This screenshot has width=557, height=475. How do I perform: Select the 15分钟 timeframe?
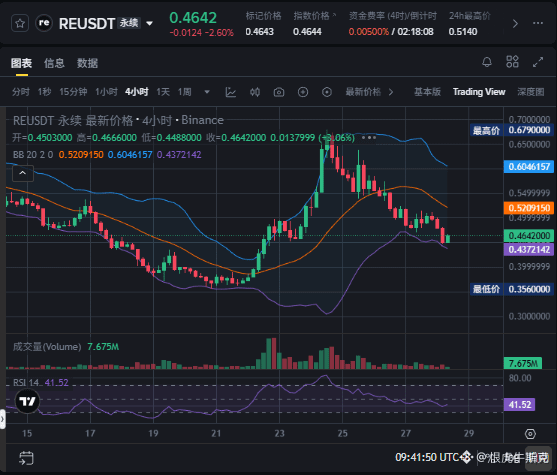click(73, 92)
